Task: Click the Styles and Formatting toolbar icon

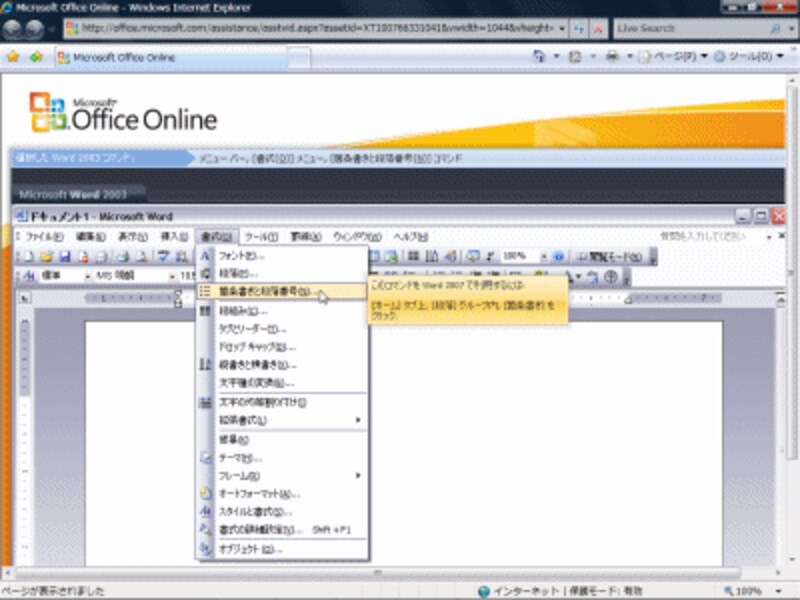Action: (29, 276)
